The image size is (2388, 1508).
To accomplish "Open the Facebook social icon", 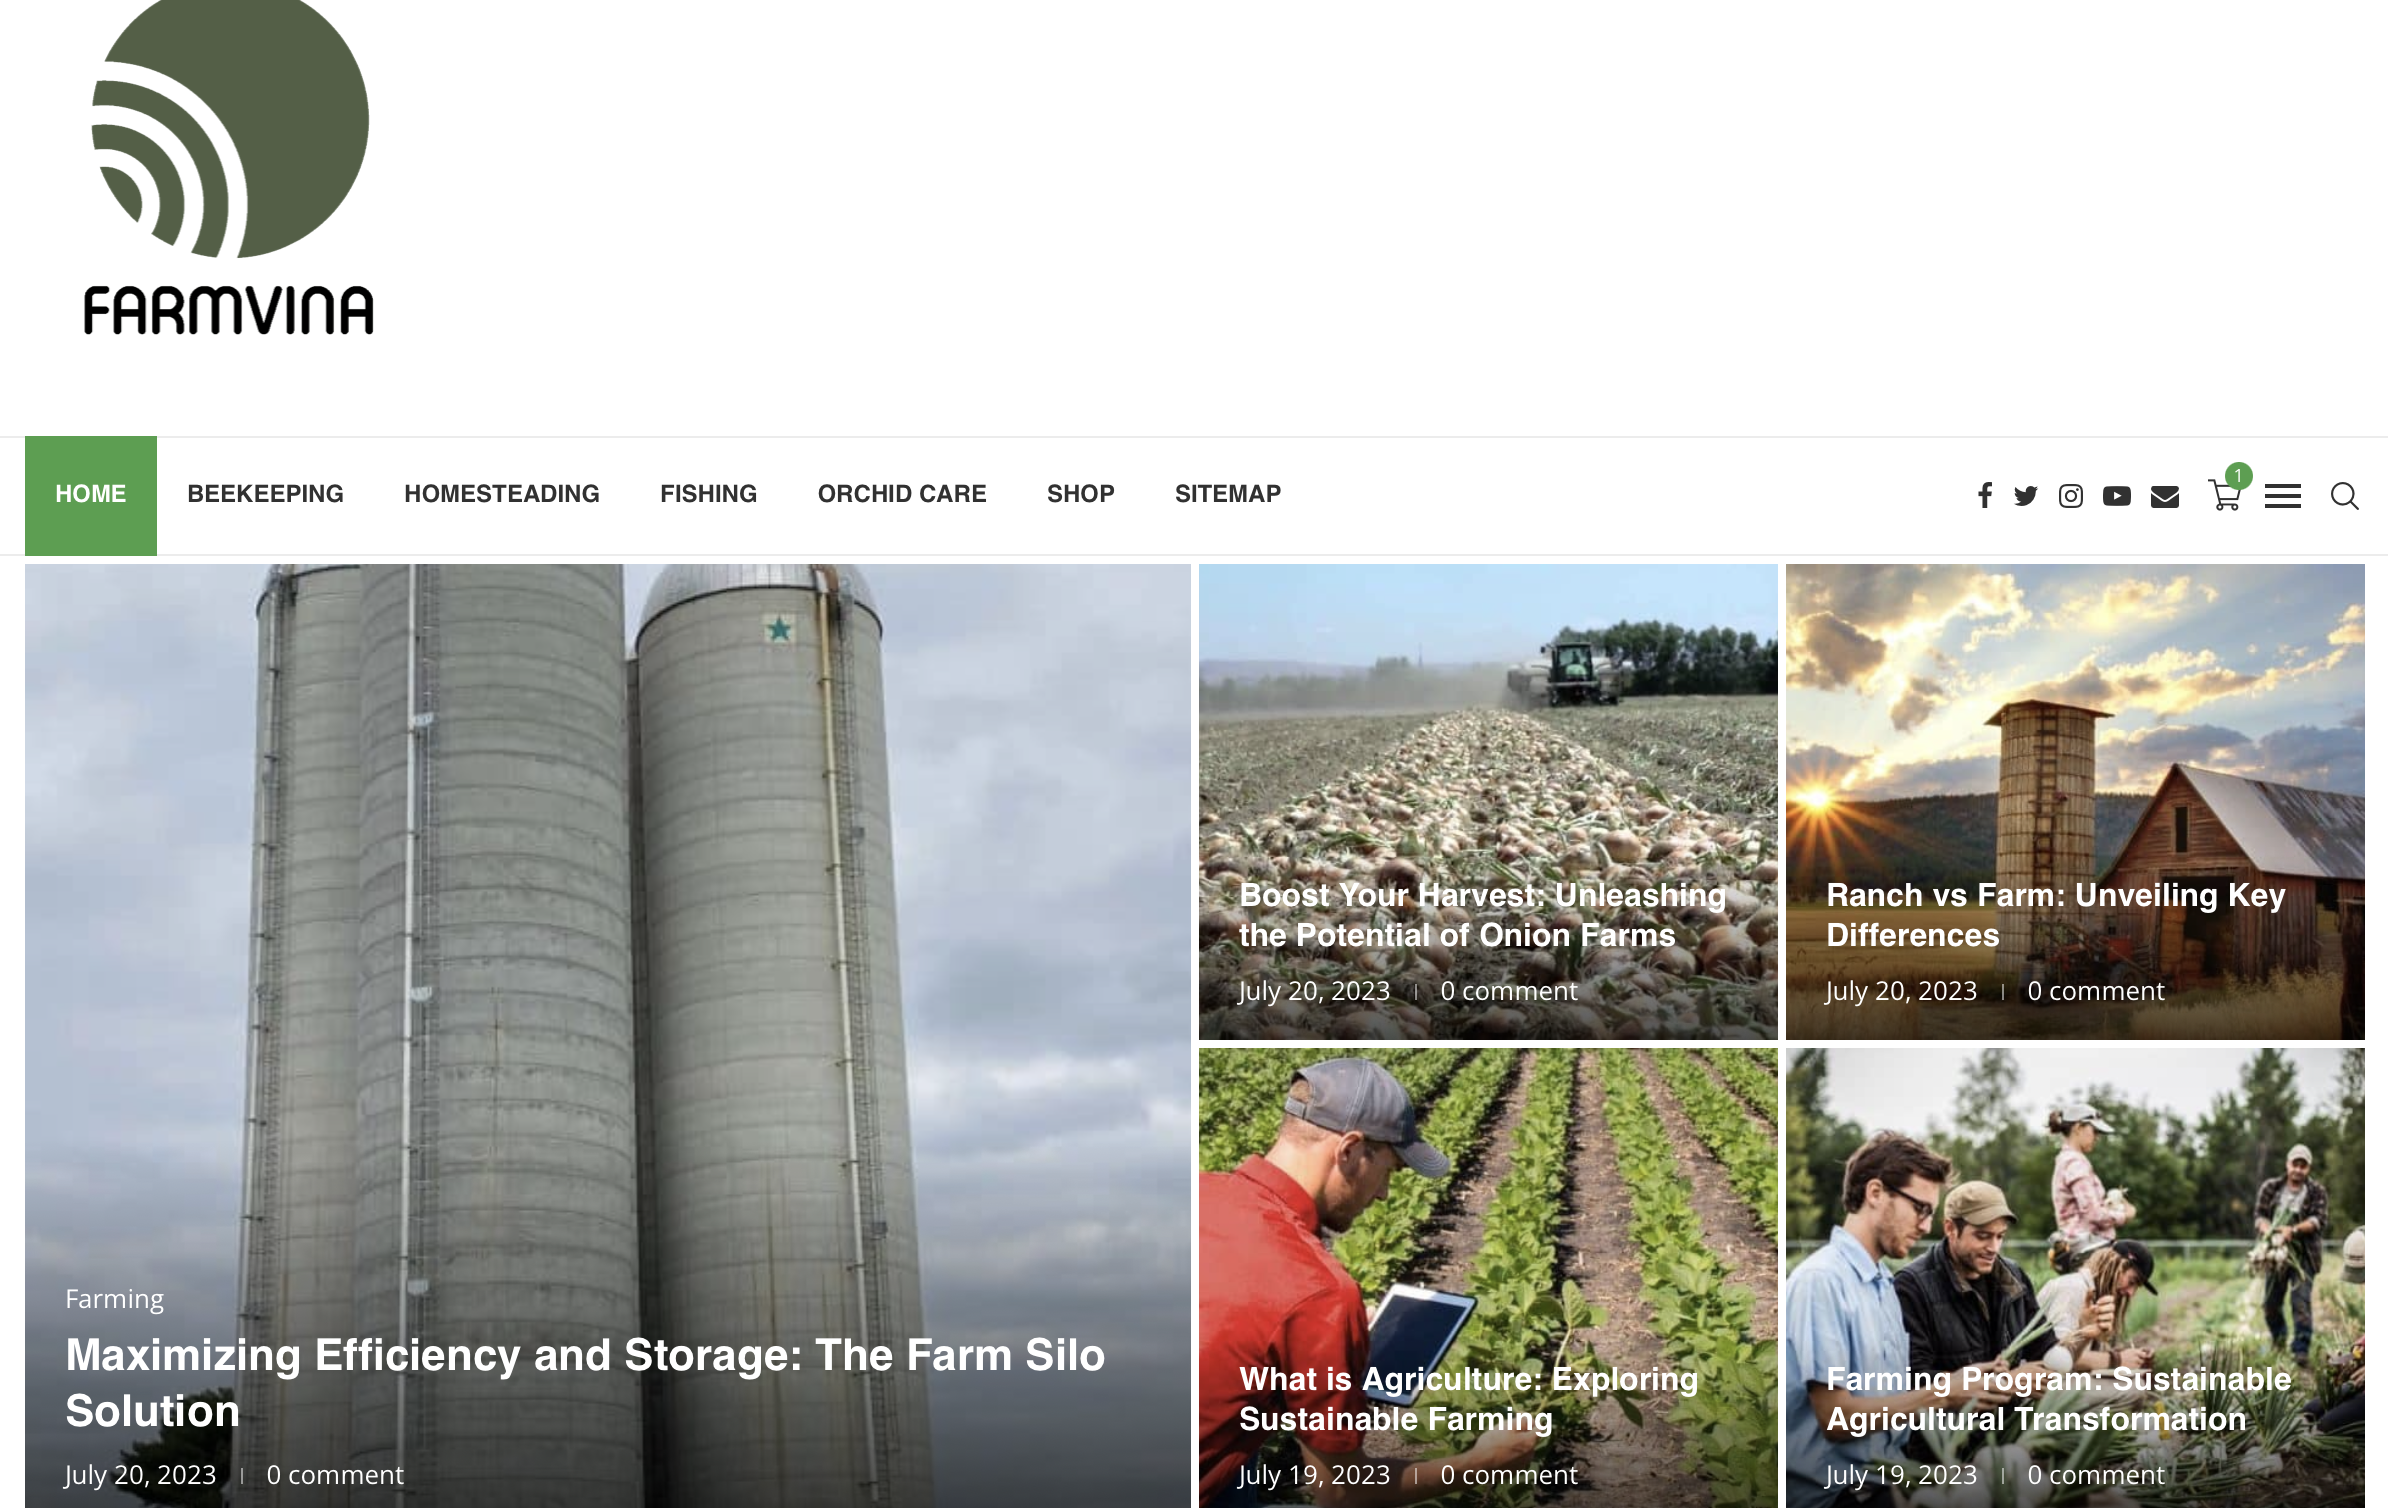I will tap(1985, 496).
